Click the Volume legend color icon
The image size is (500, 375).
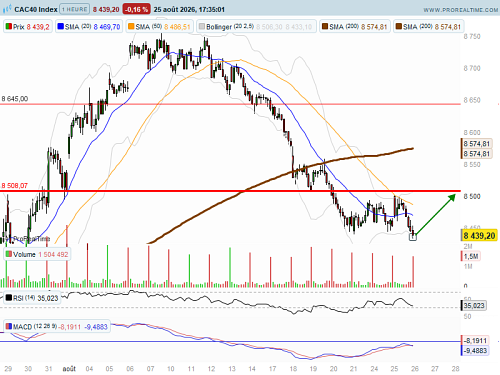click(x=9, y=254)
